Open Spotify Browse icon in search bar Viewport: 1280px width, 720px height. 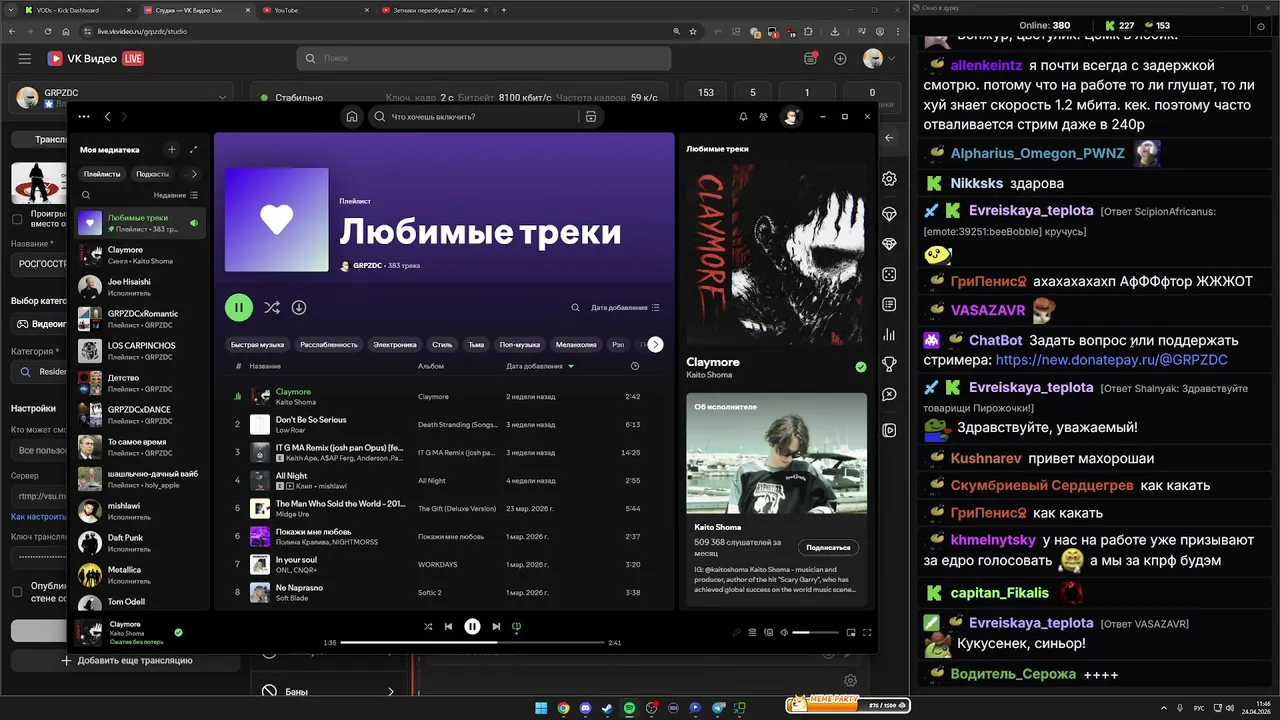tap(591, 117)
